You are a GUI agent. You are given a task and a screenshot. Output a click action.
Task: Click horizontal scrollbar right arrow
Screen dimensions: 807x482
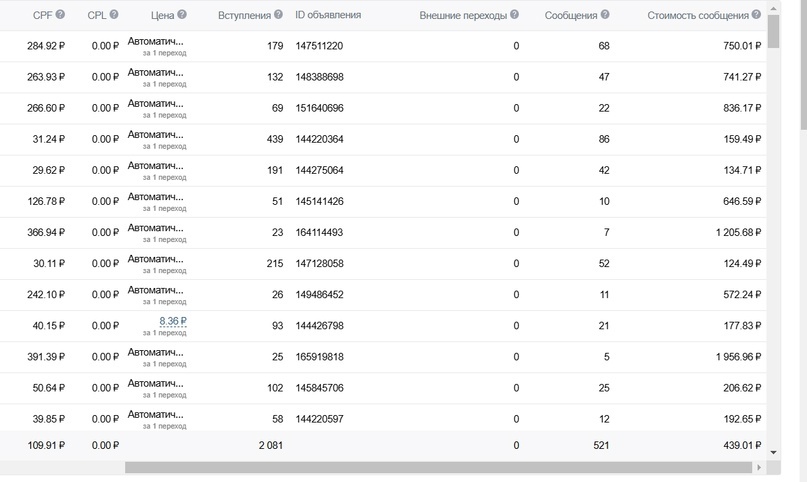[758, 468]
